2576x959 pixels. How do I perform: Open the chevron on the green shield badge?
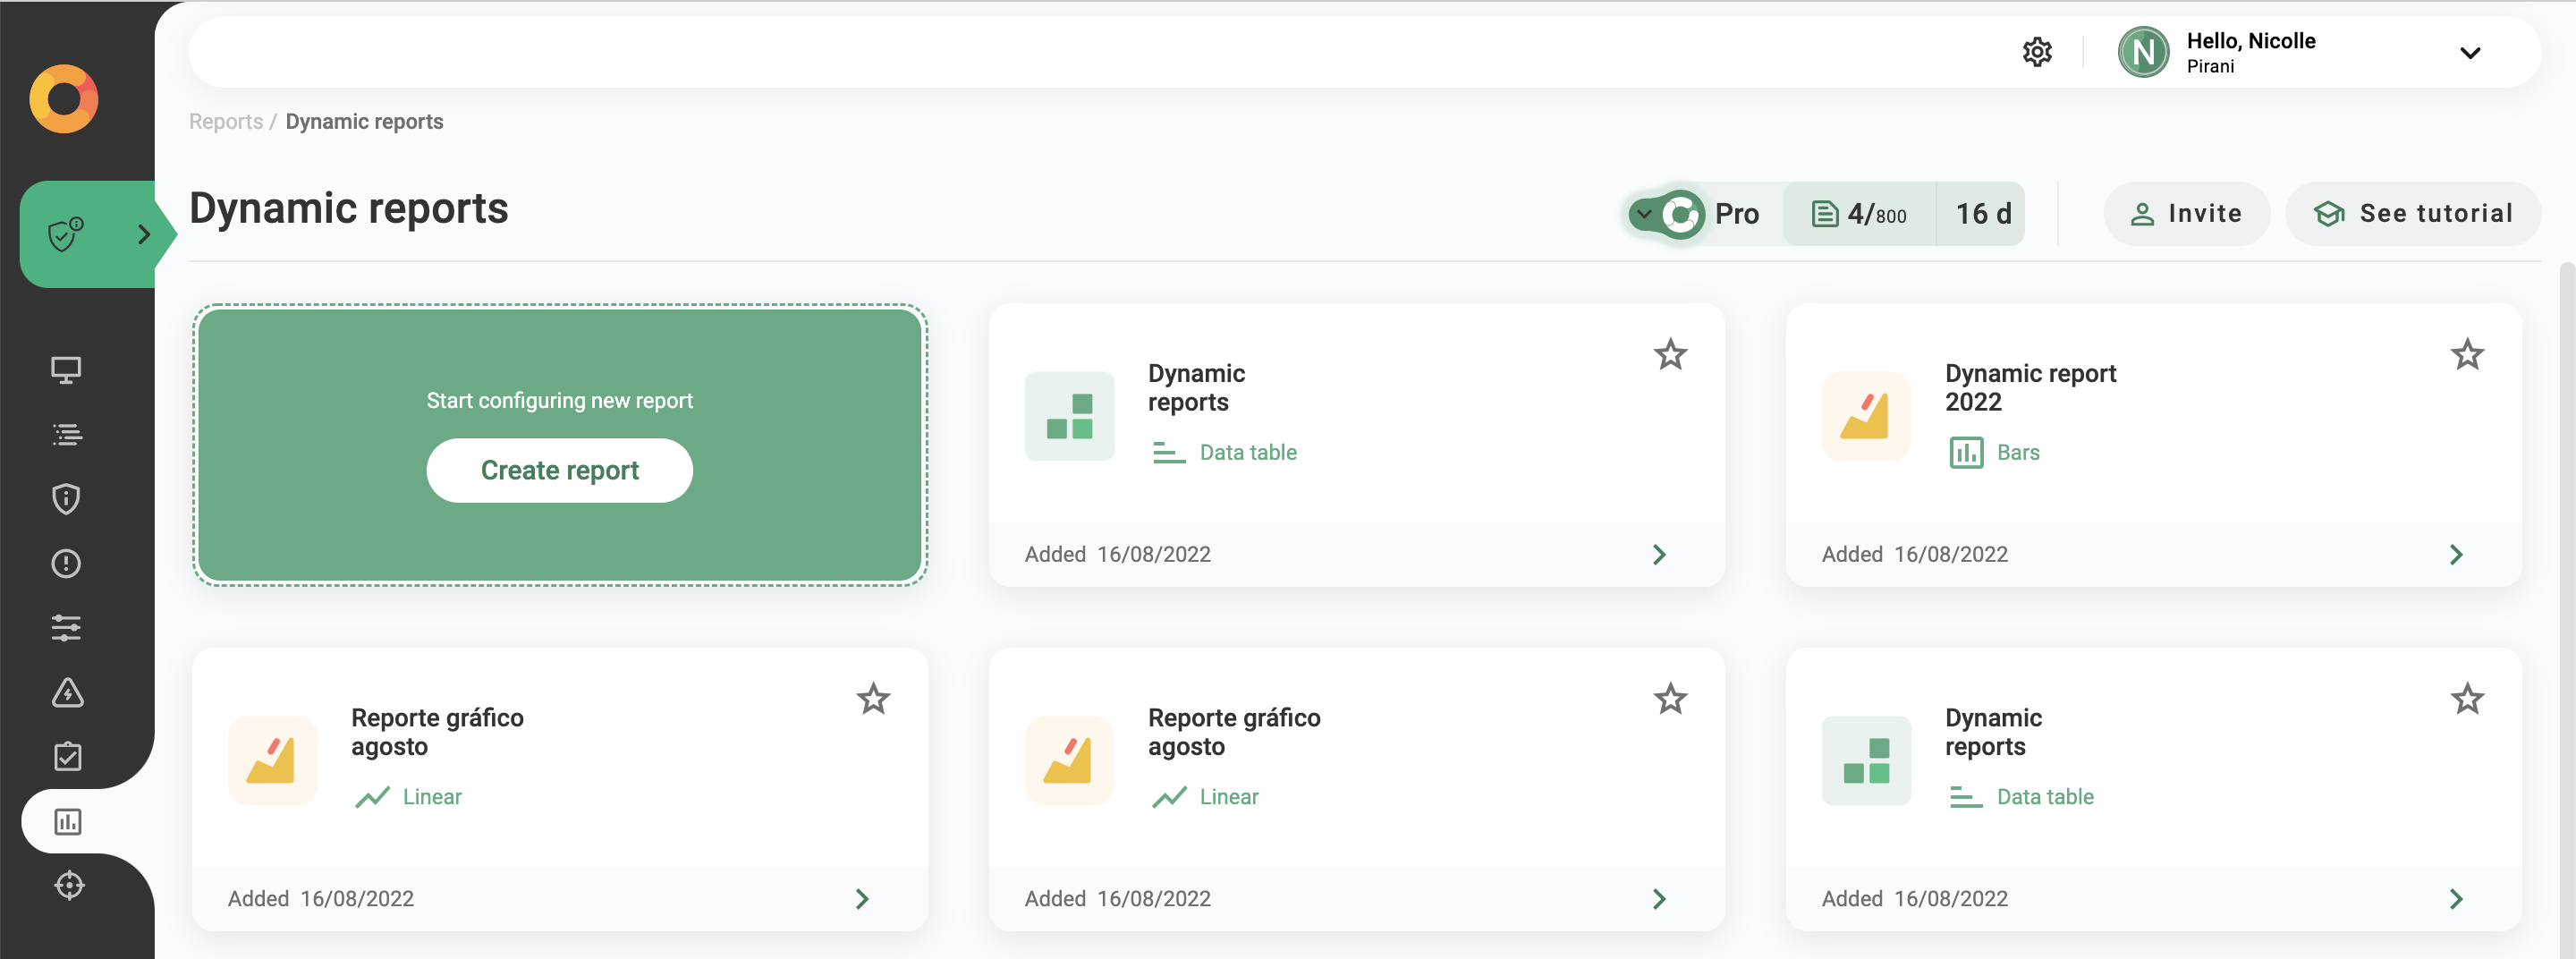point(144,234)
